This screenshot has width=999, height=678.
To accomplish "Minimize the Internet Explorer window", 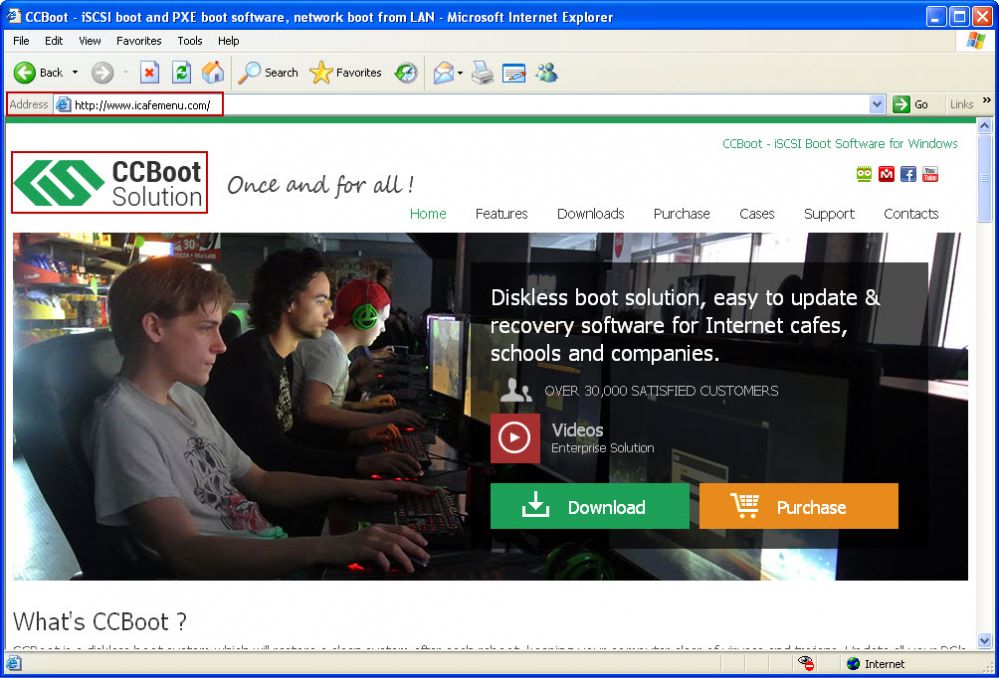I will (x=937, y=16).
